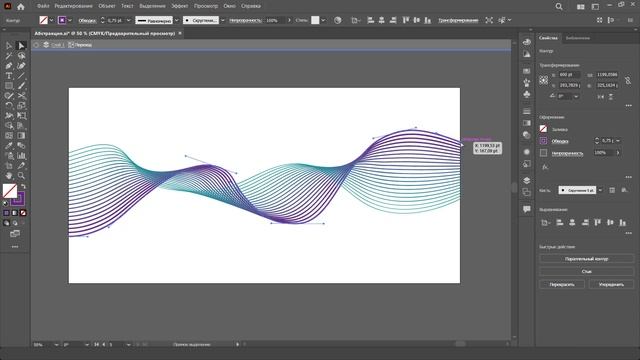Screen dimensions: 640x360
Task: Open the Artboards panel icon in dock
Action: click(x=527, y=192)
